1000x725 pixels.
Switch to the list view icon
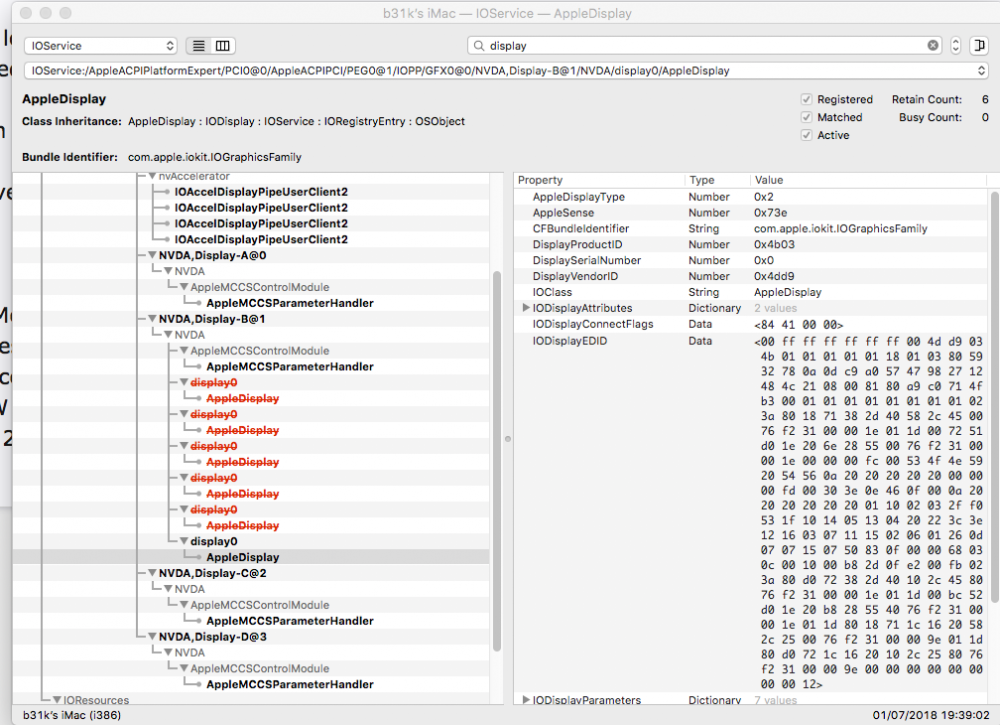(199, 46)
